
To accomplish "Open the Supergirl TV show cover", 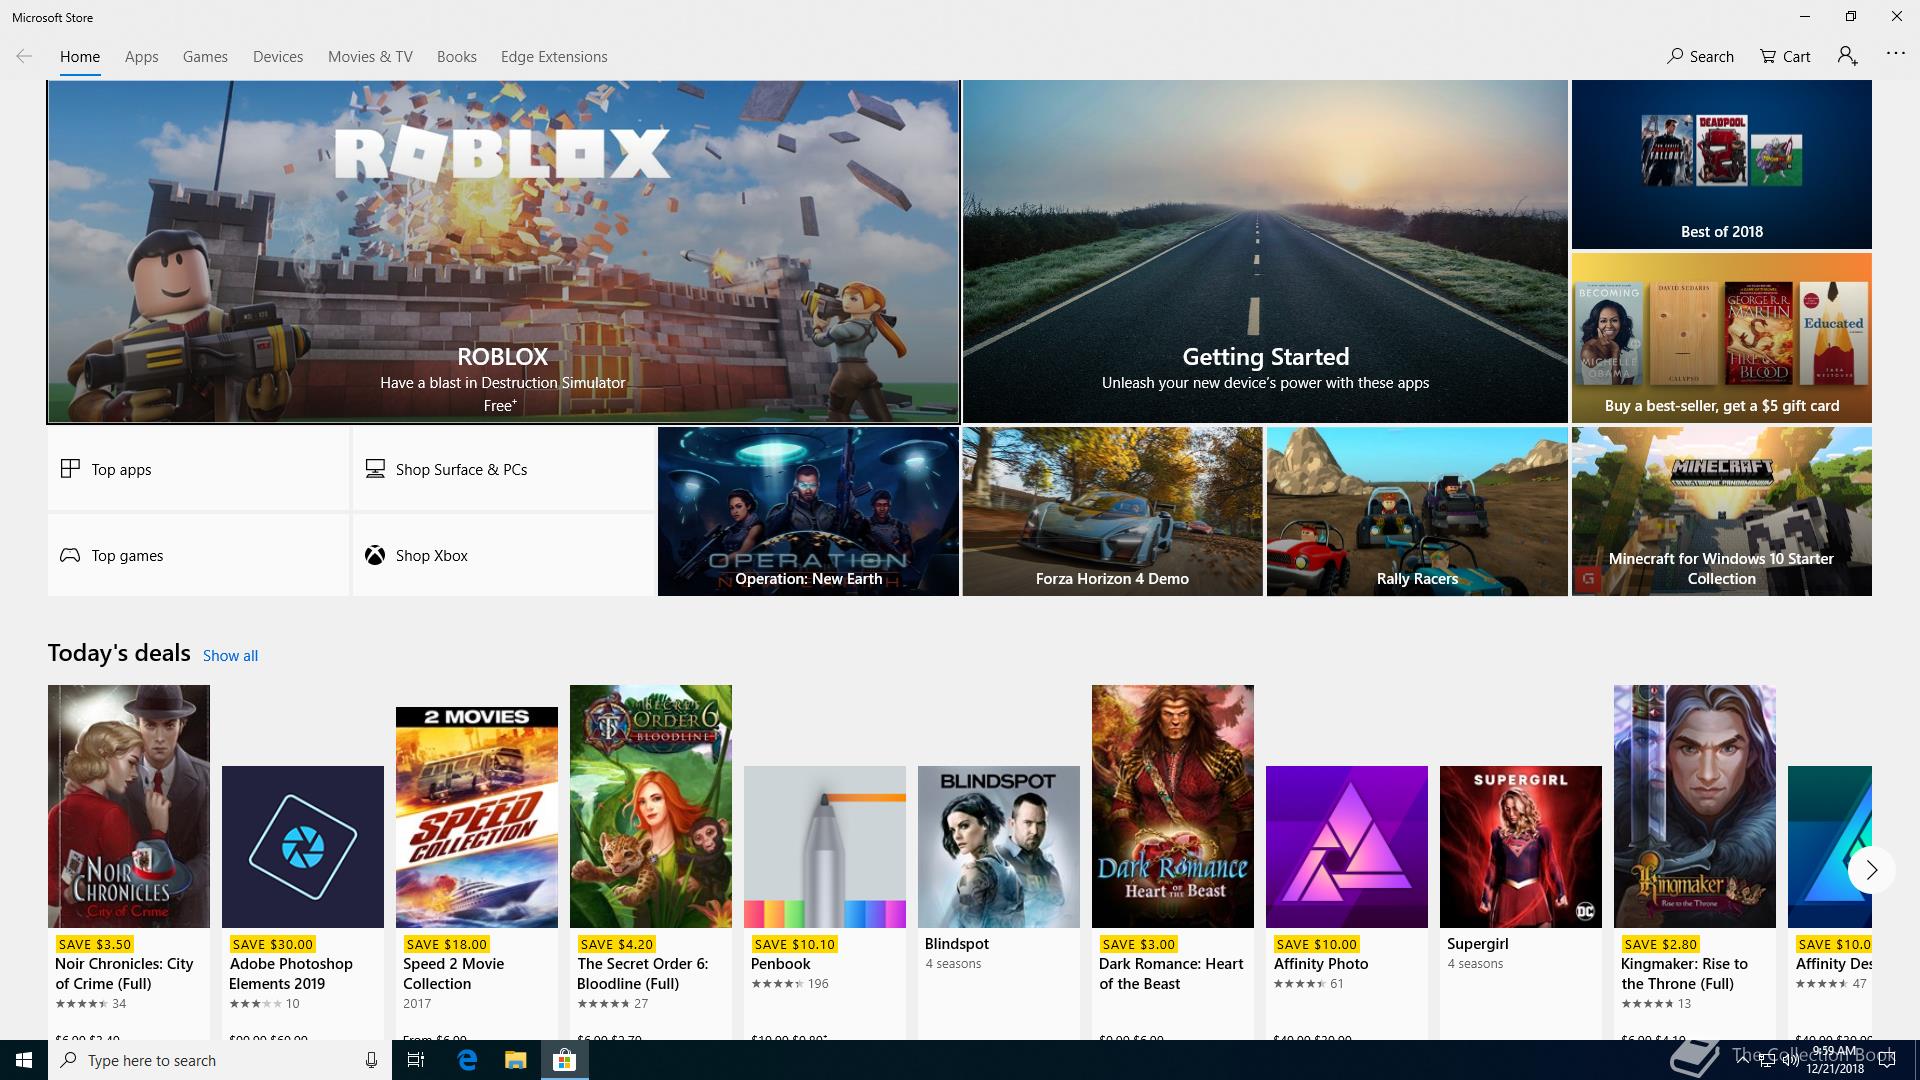I will 1521,847.
